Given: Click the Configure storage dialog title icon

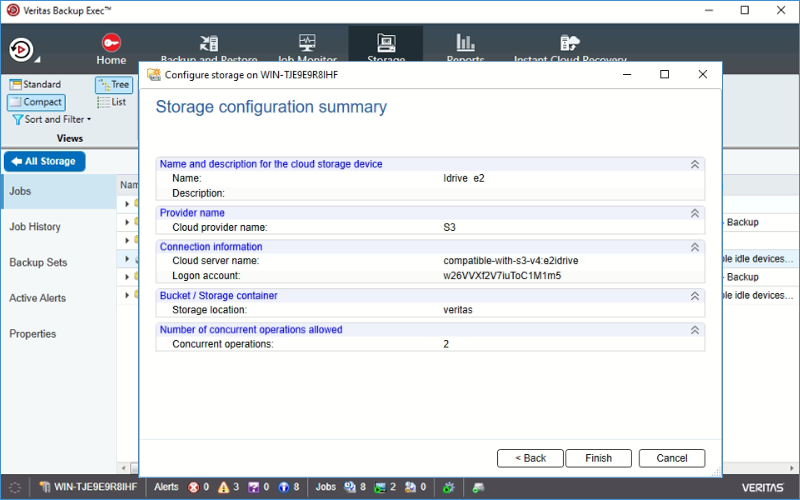Looking at the screenshot, I should coord(154,74).
